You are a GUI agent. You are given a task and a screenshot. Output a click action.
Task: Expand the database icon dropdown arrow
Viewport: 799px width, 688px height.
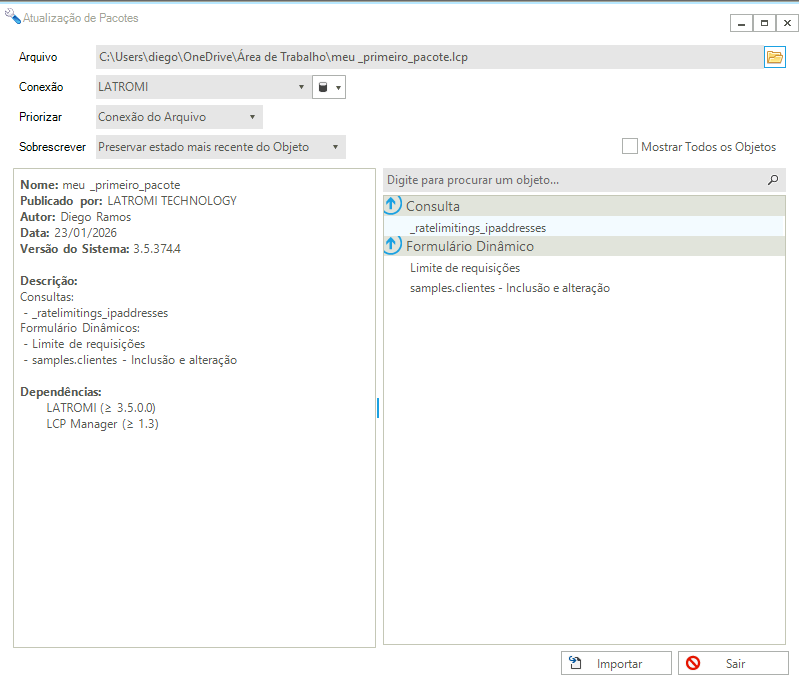point(339,88)
